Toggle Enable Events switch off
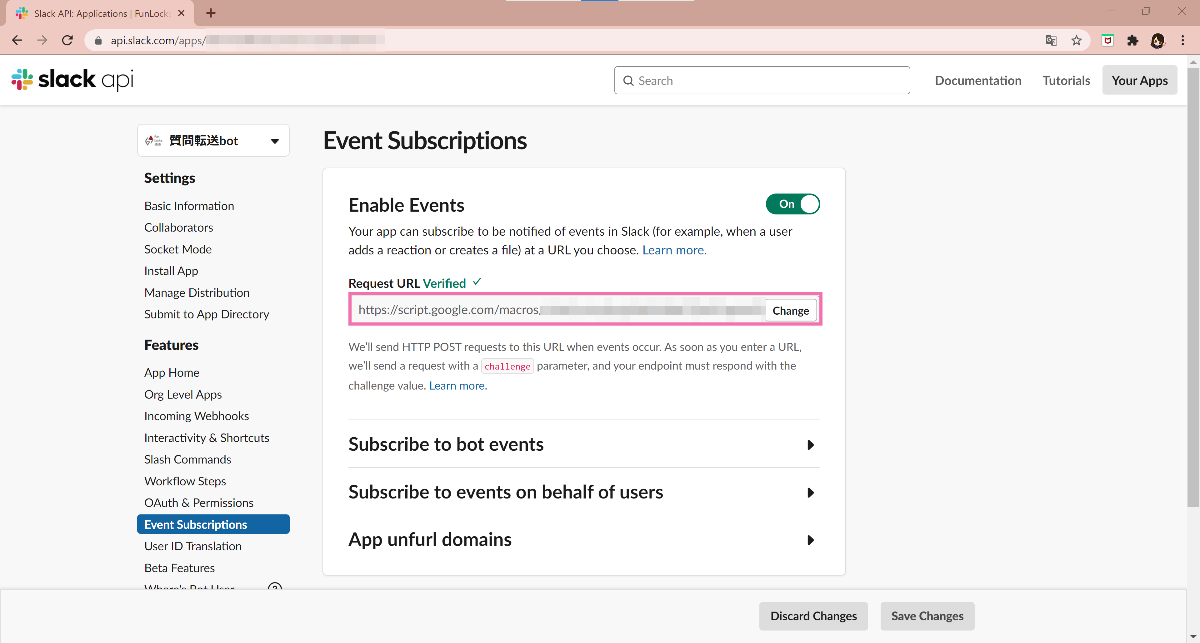 coord(793,204)
